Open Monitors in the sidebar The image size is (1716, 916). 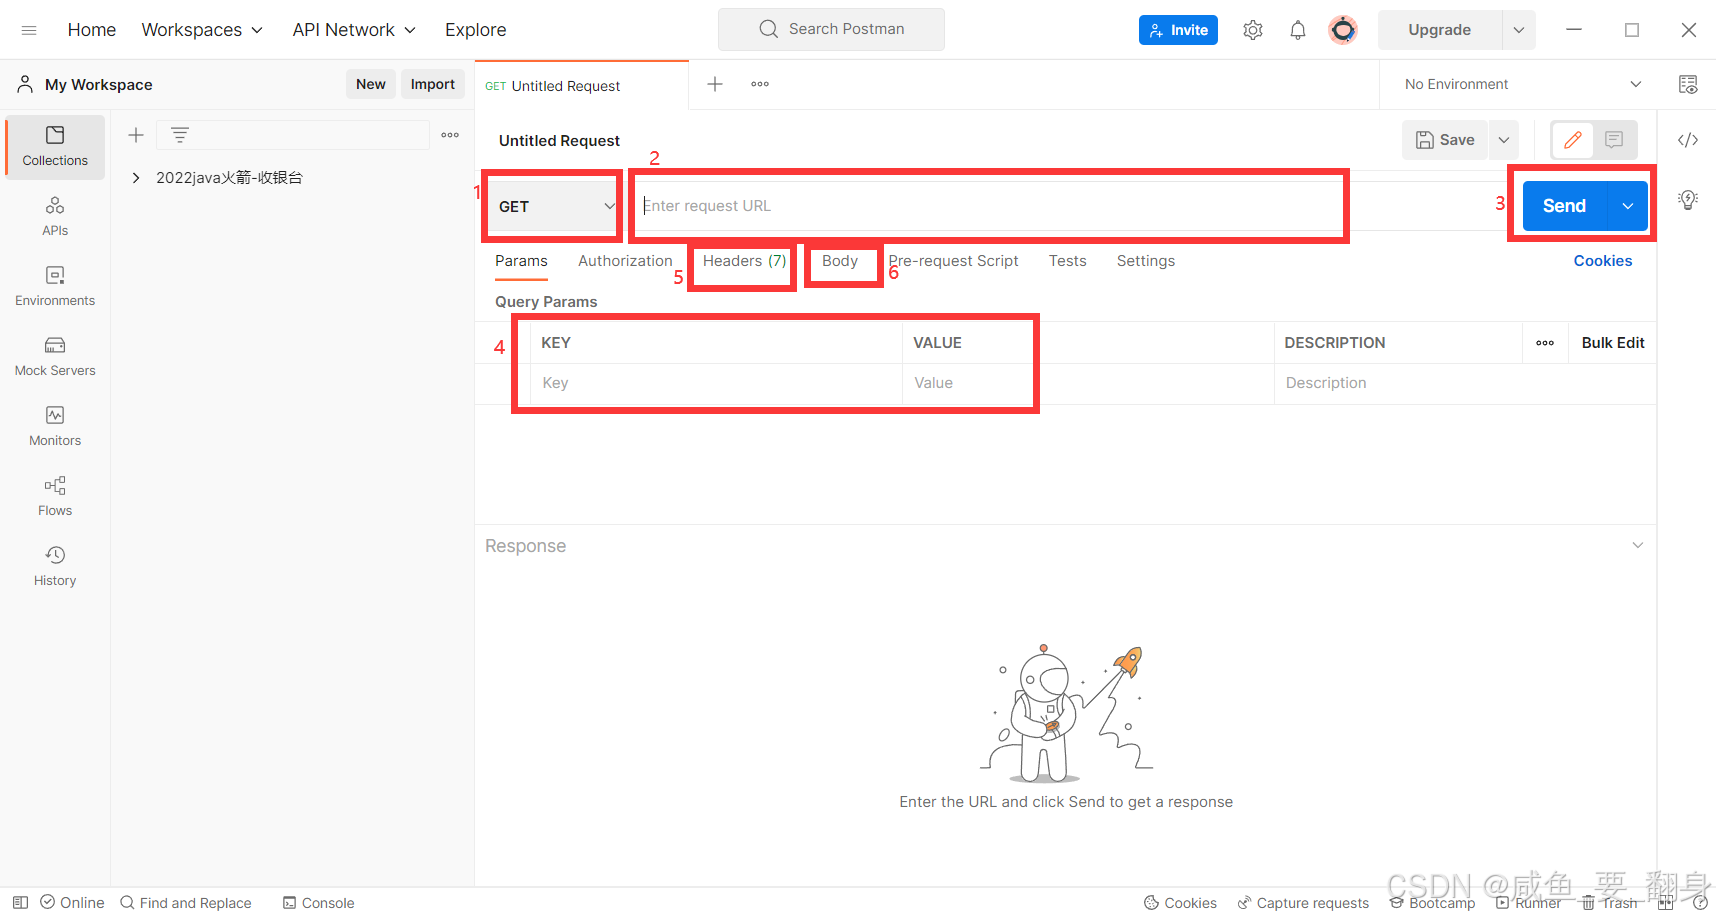tap(55, 427)
